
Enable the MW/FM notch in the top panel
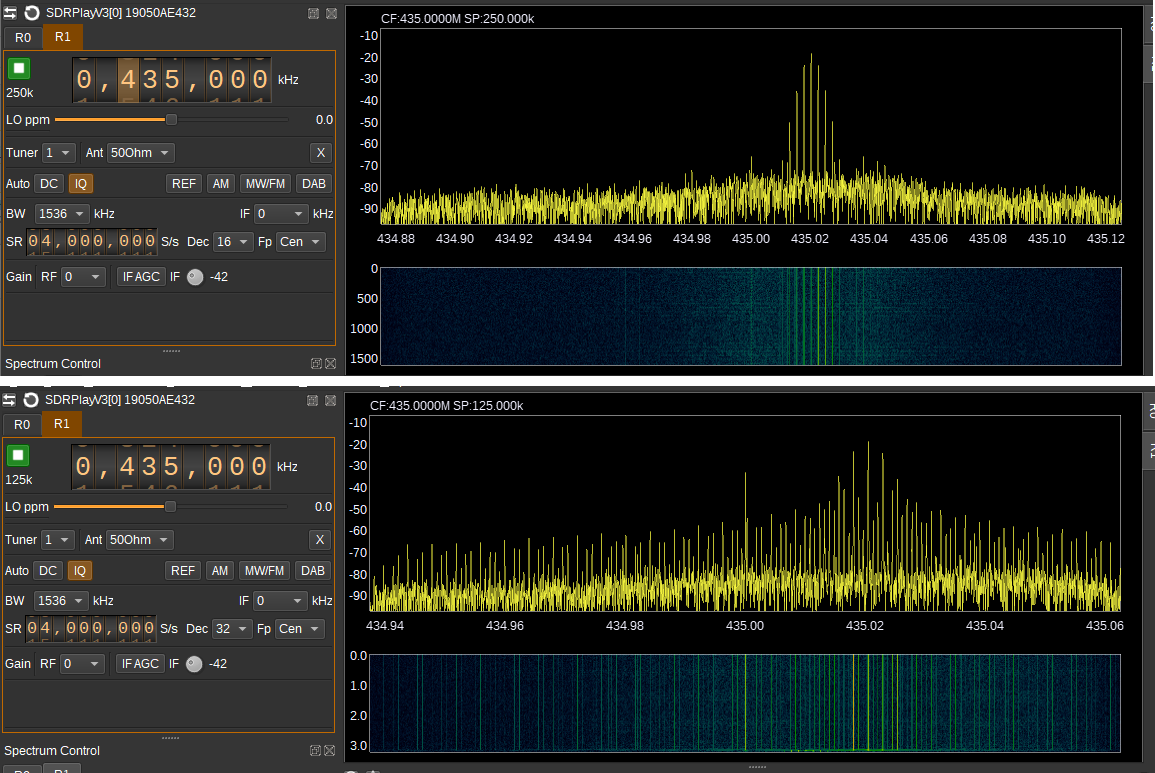point(265,183)
